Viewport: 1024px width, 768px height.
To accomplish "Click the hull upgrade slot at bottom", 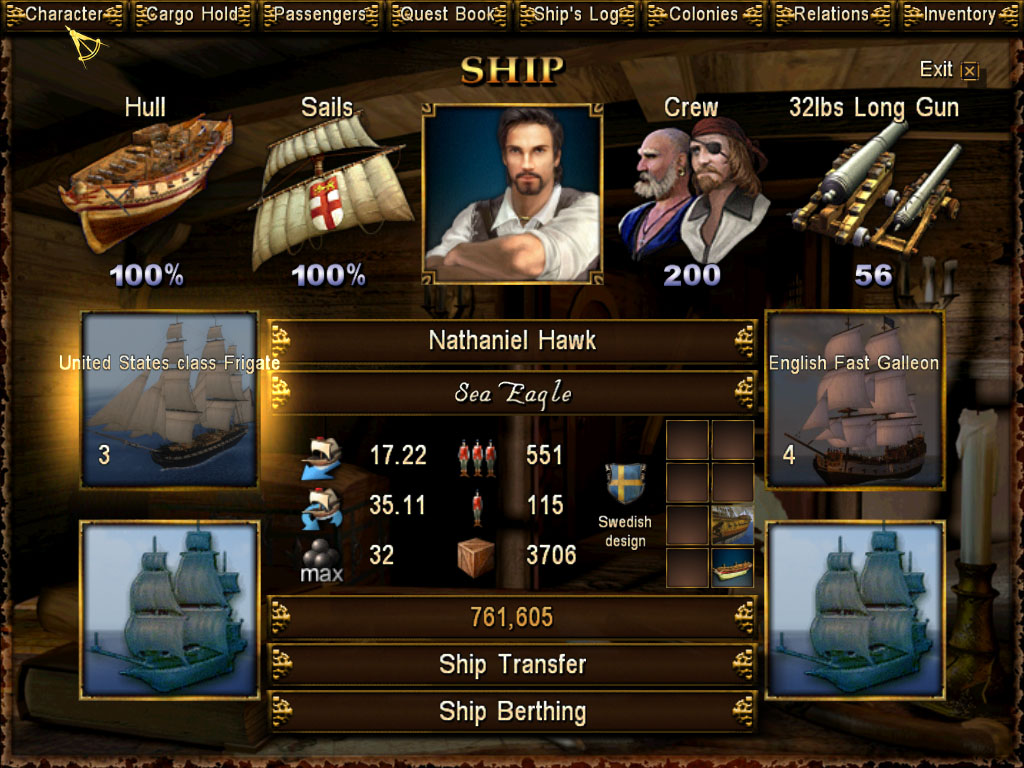I will point(732,568).
